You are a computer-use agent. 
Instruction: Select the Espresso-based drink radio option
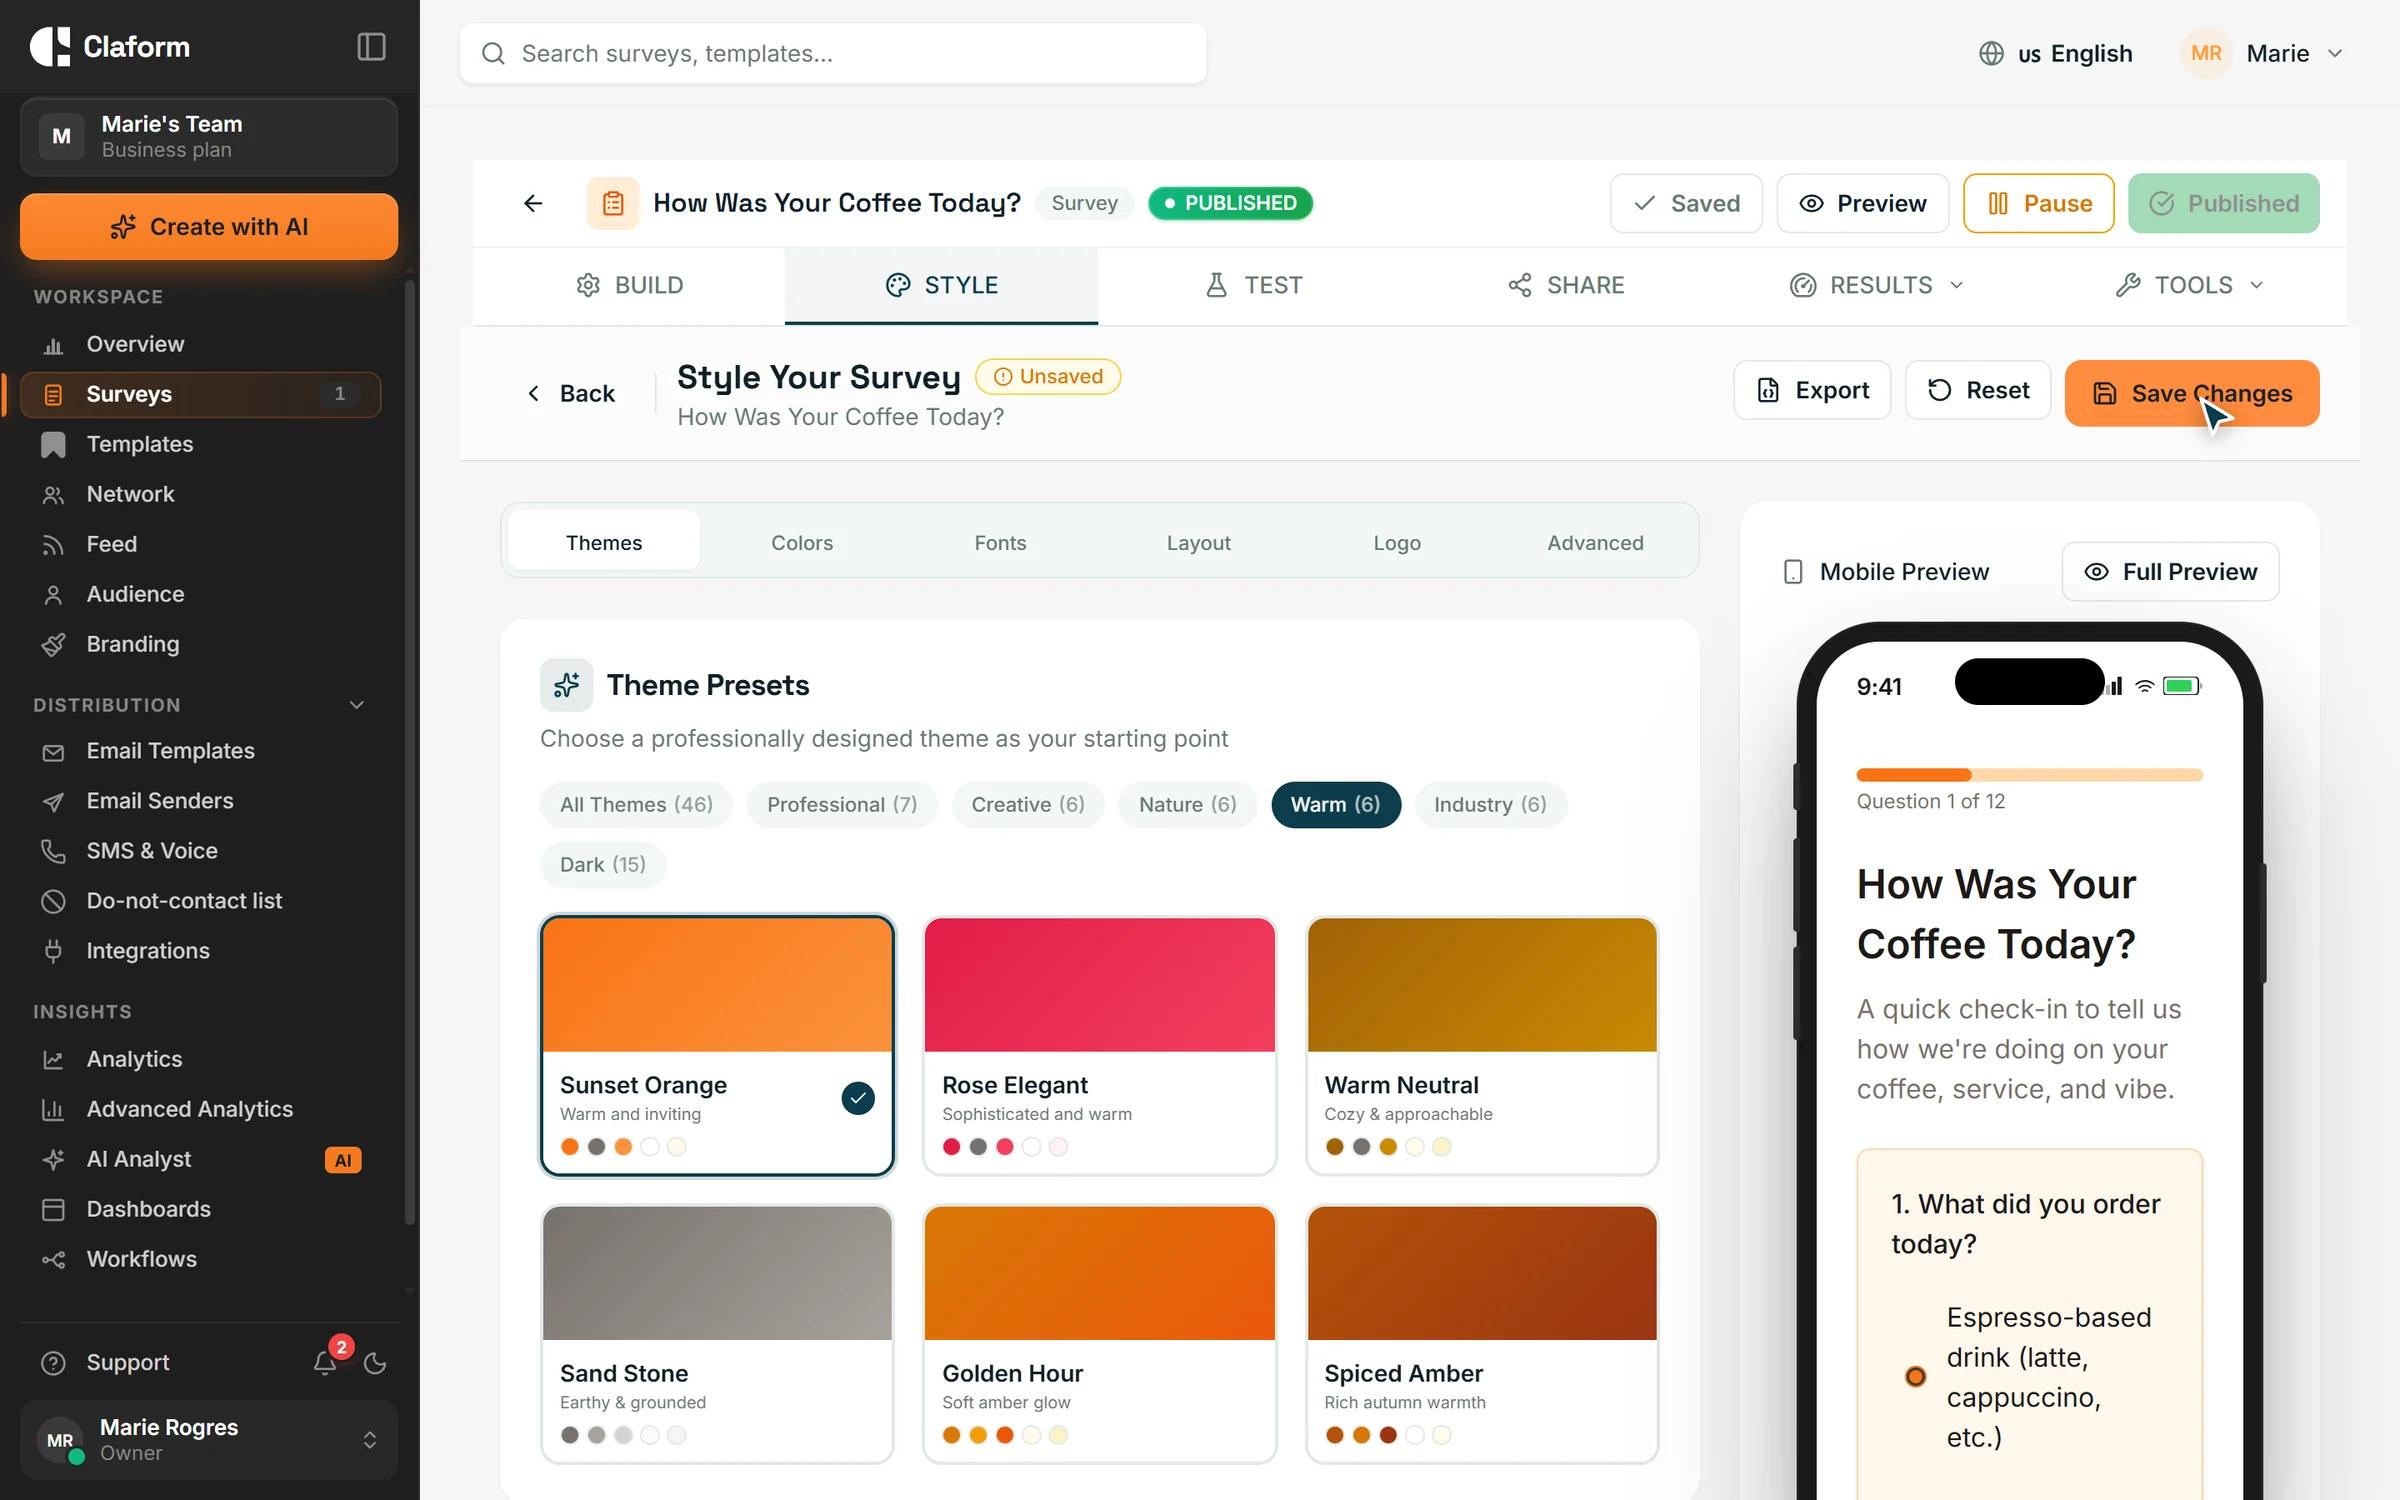pos(1915,1377)
